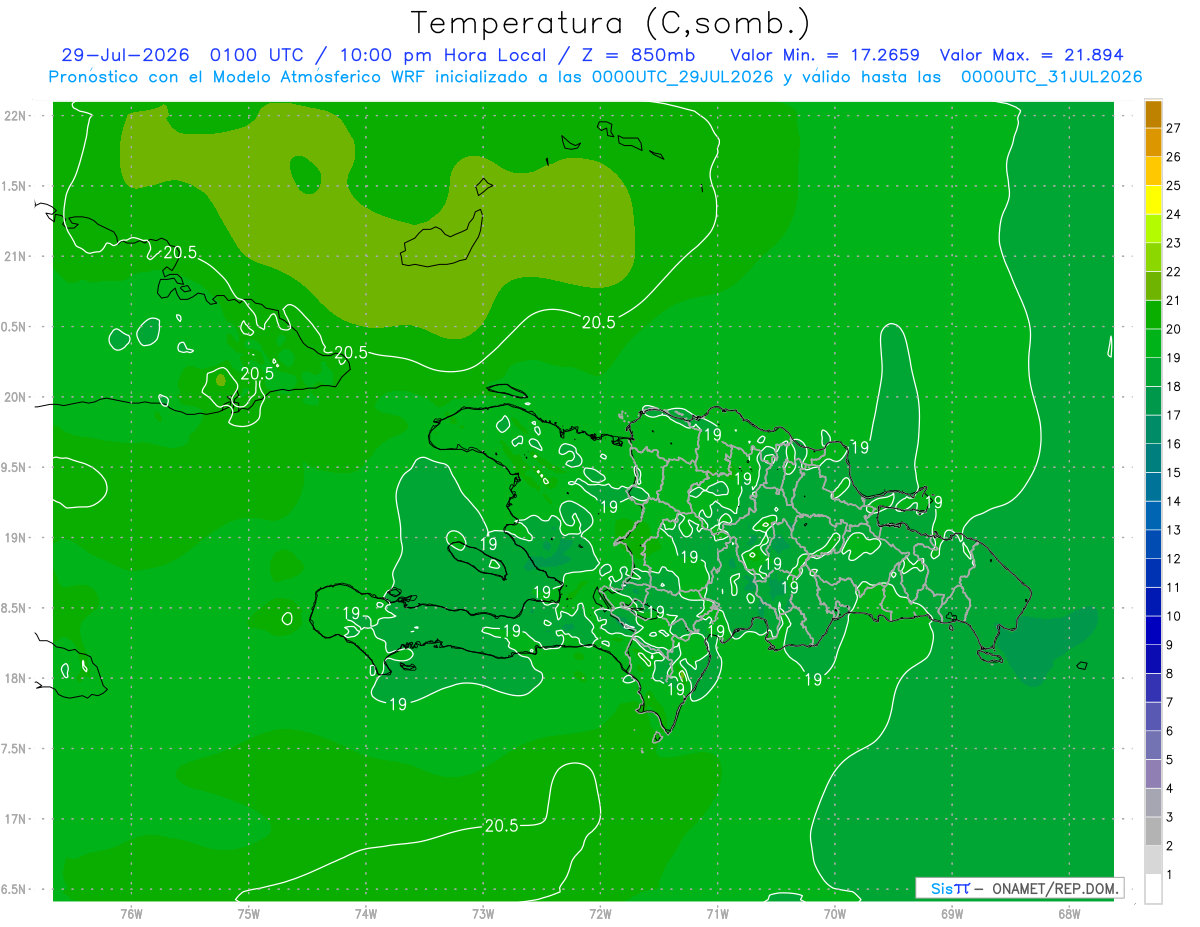1200x927 pixels.
Task: Click the "68W" longitude label
Action: (1069, 914)
